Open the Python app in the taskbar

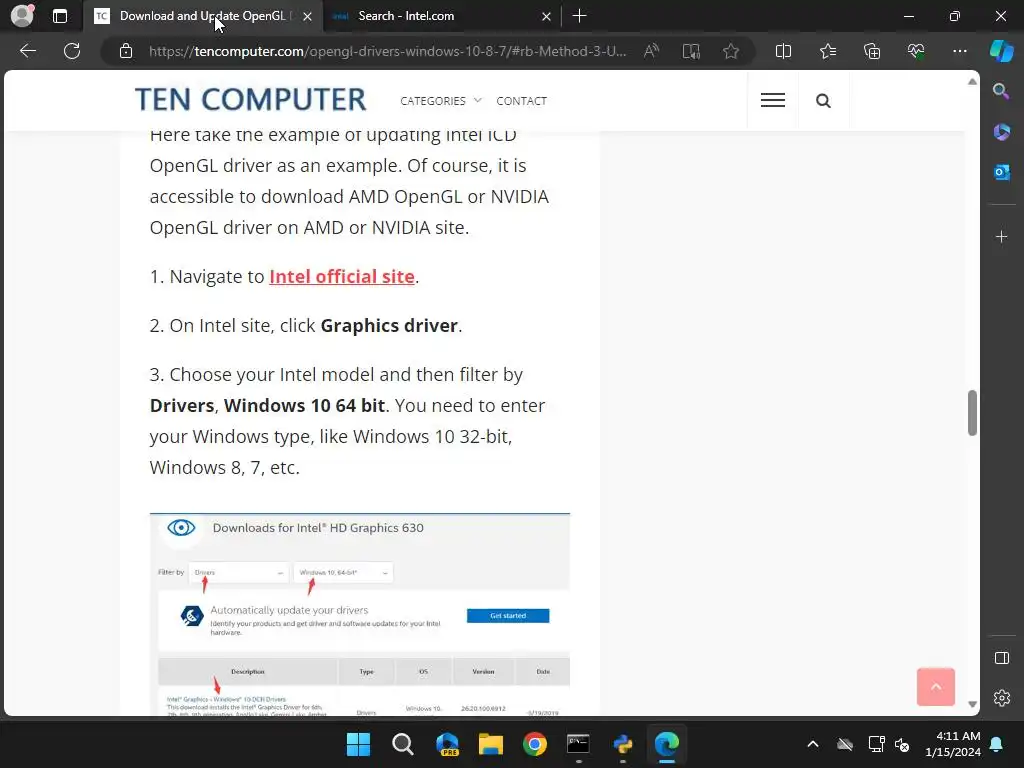(622, 744)
